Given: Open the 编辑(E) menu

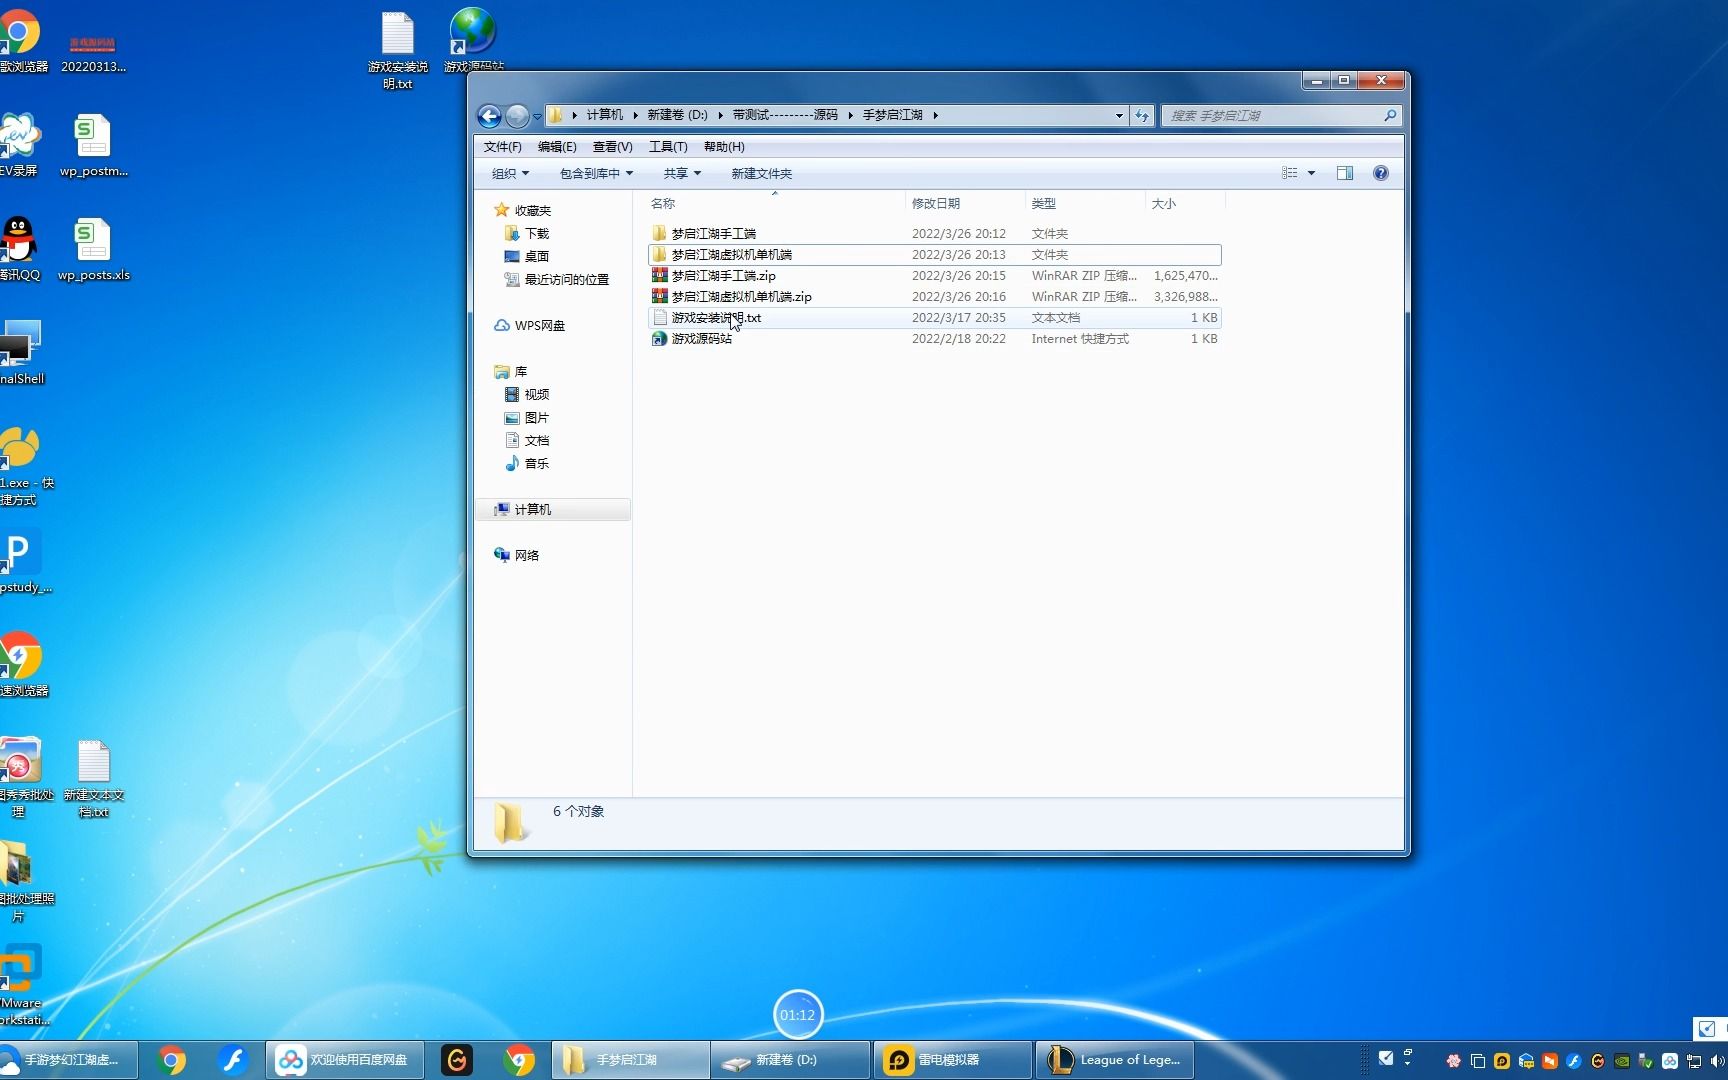Looking at the screenshot, I should pos(557,147).
